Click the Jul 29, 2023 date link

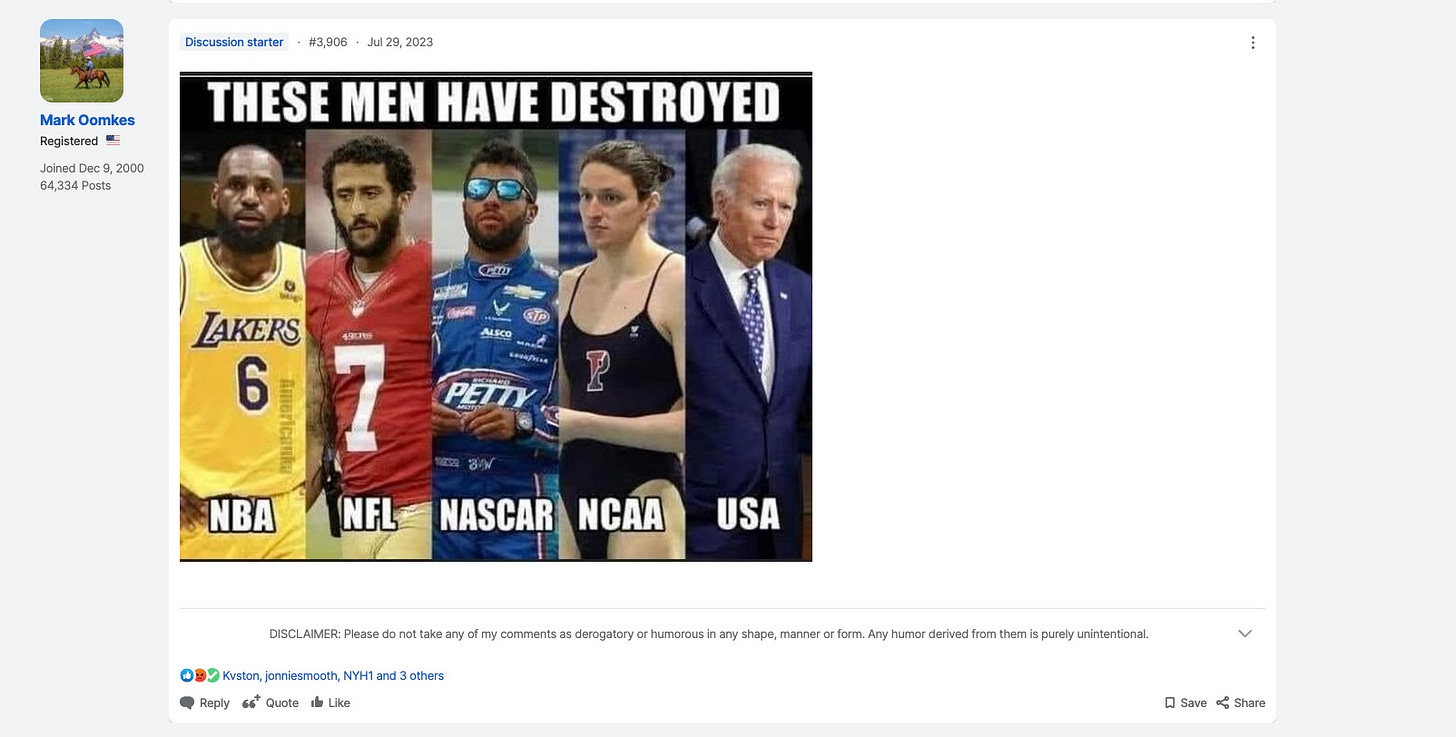(x=400, y=42)
